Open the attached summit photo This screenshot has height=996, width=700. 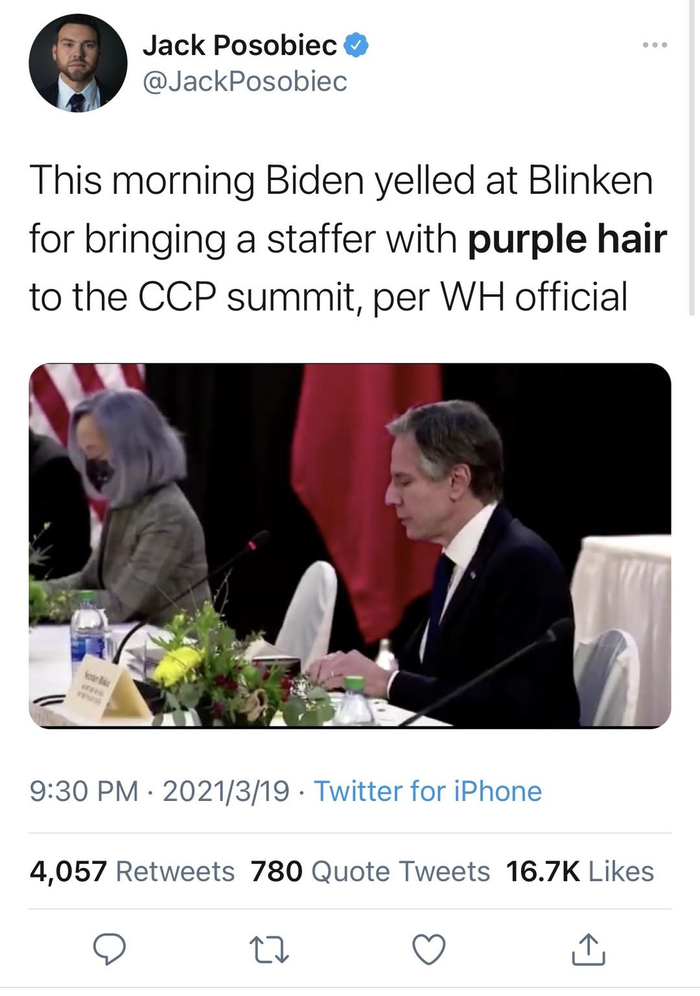pyautogui.click(x=350, y=545)
